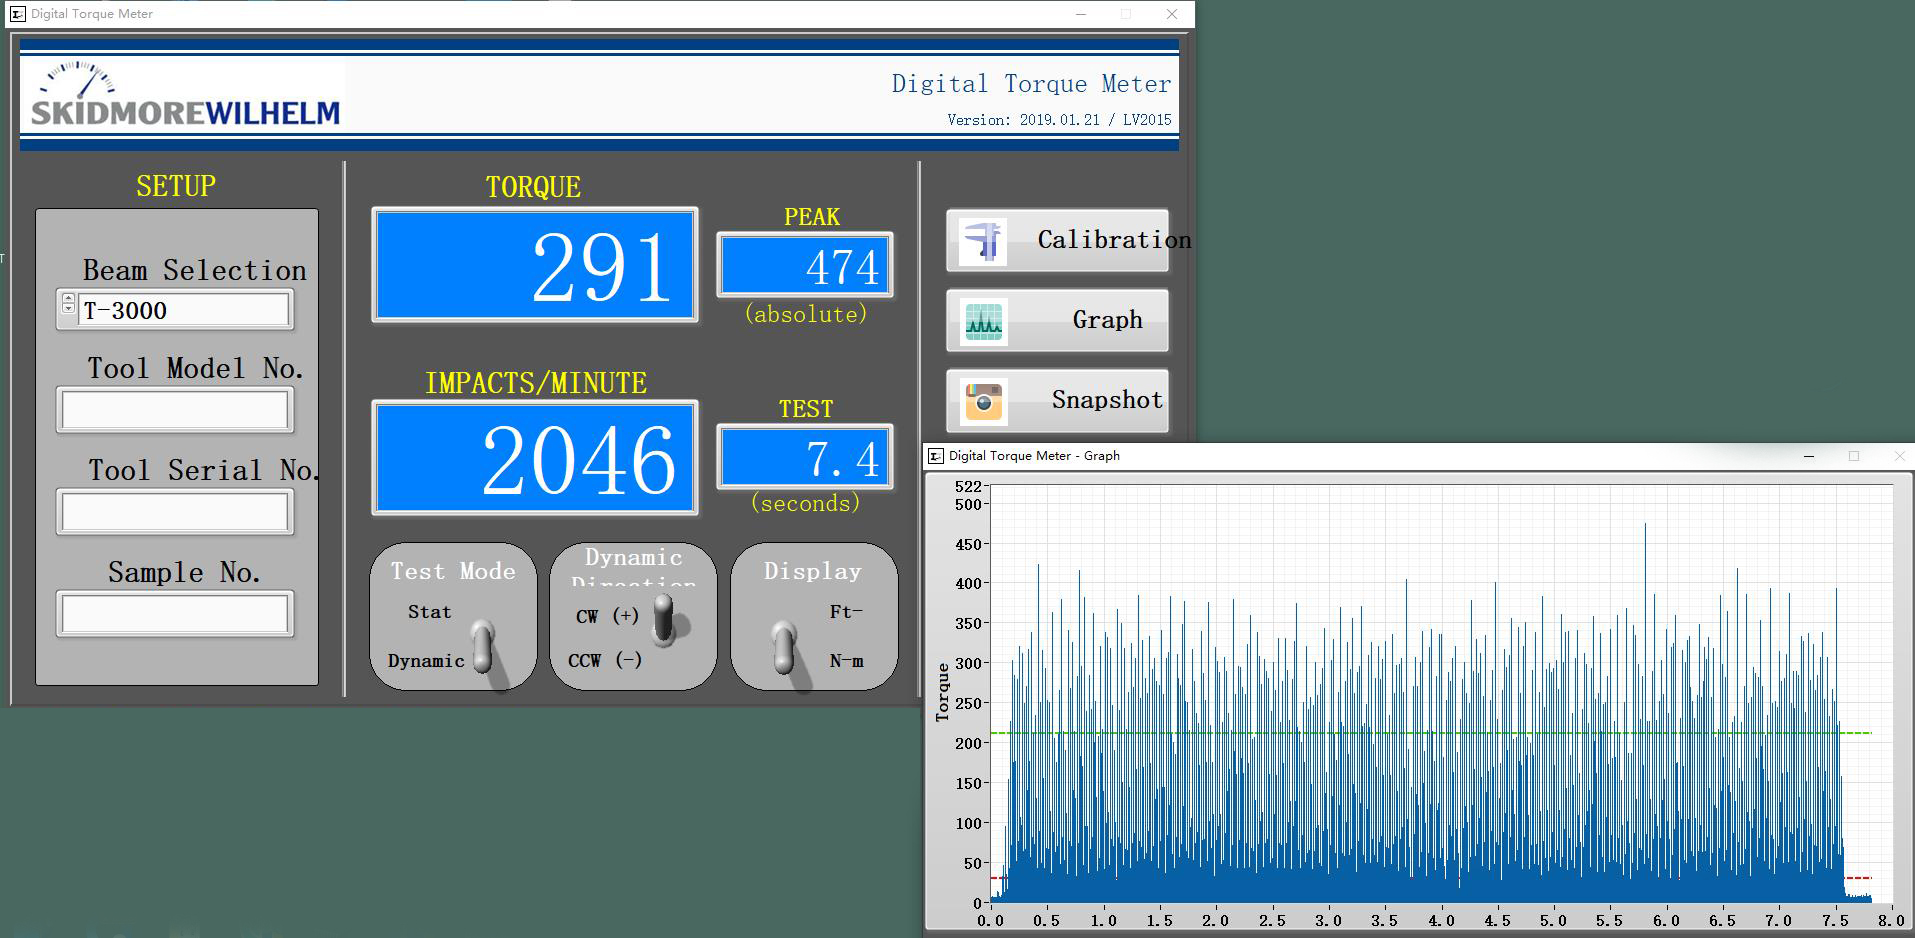Focus the Tool Serial No. input field
The height and width of the screenshot is (938, 1915).
(175, 512)
